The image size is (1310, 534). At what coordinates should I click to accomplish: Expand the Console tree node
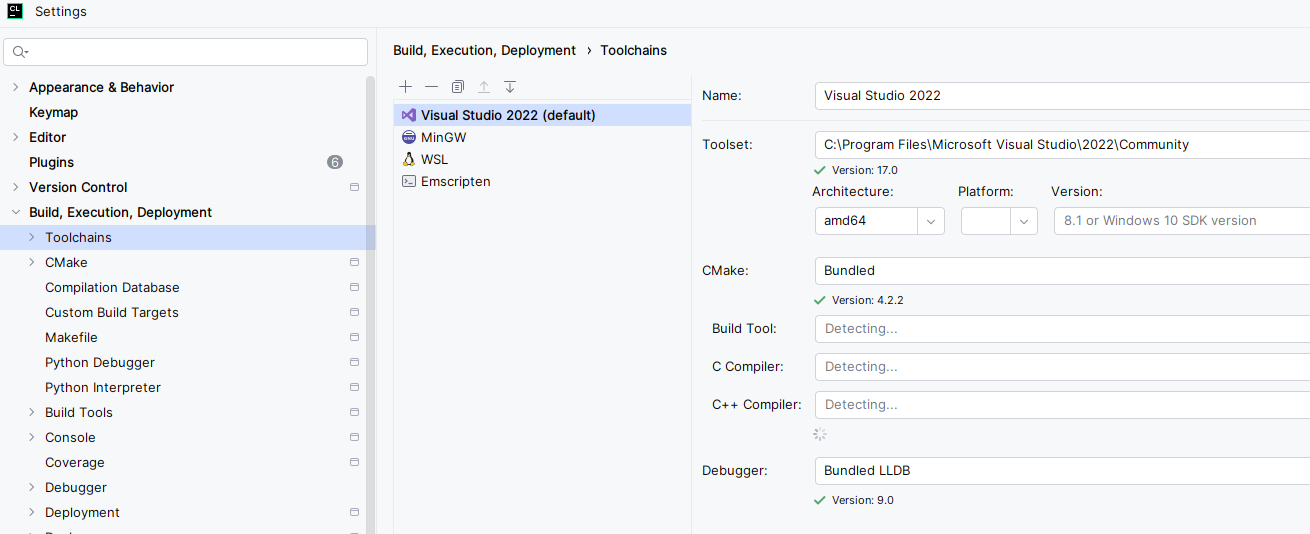(x=31, y=437)
